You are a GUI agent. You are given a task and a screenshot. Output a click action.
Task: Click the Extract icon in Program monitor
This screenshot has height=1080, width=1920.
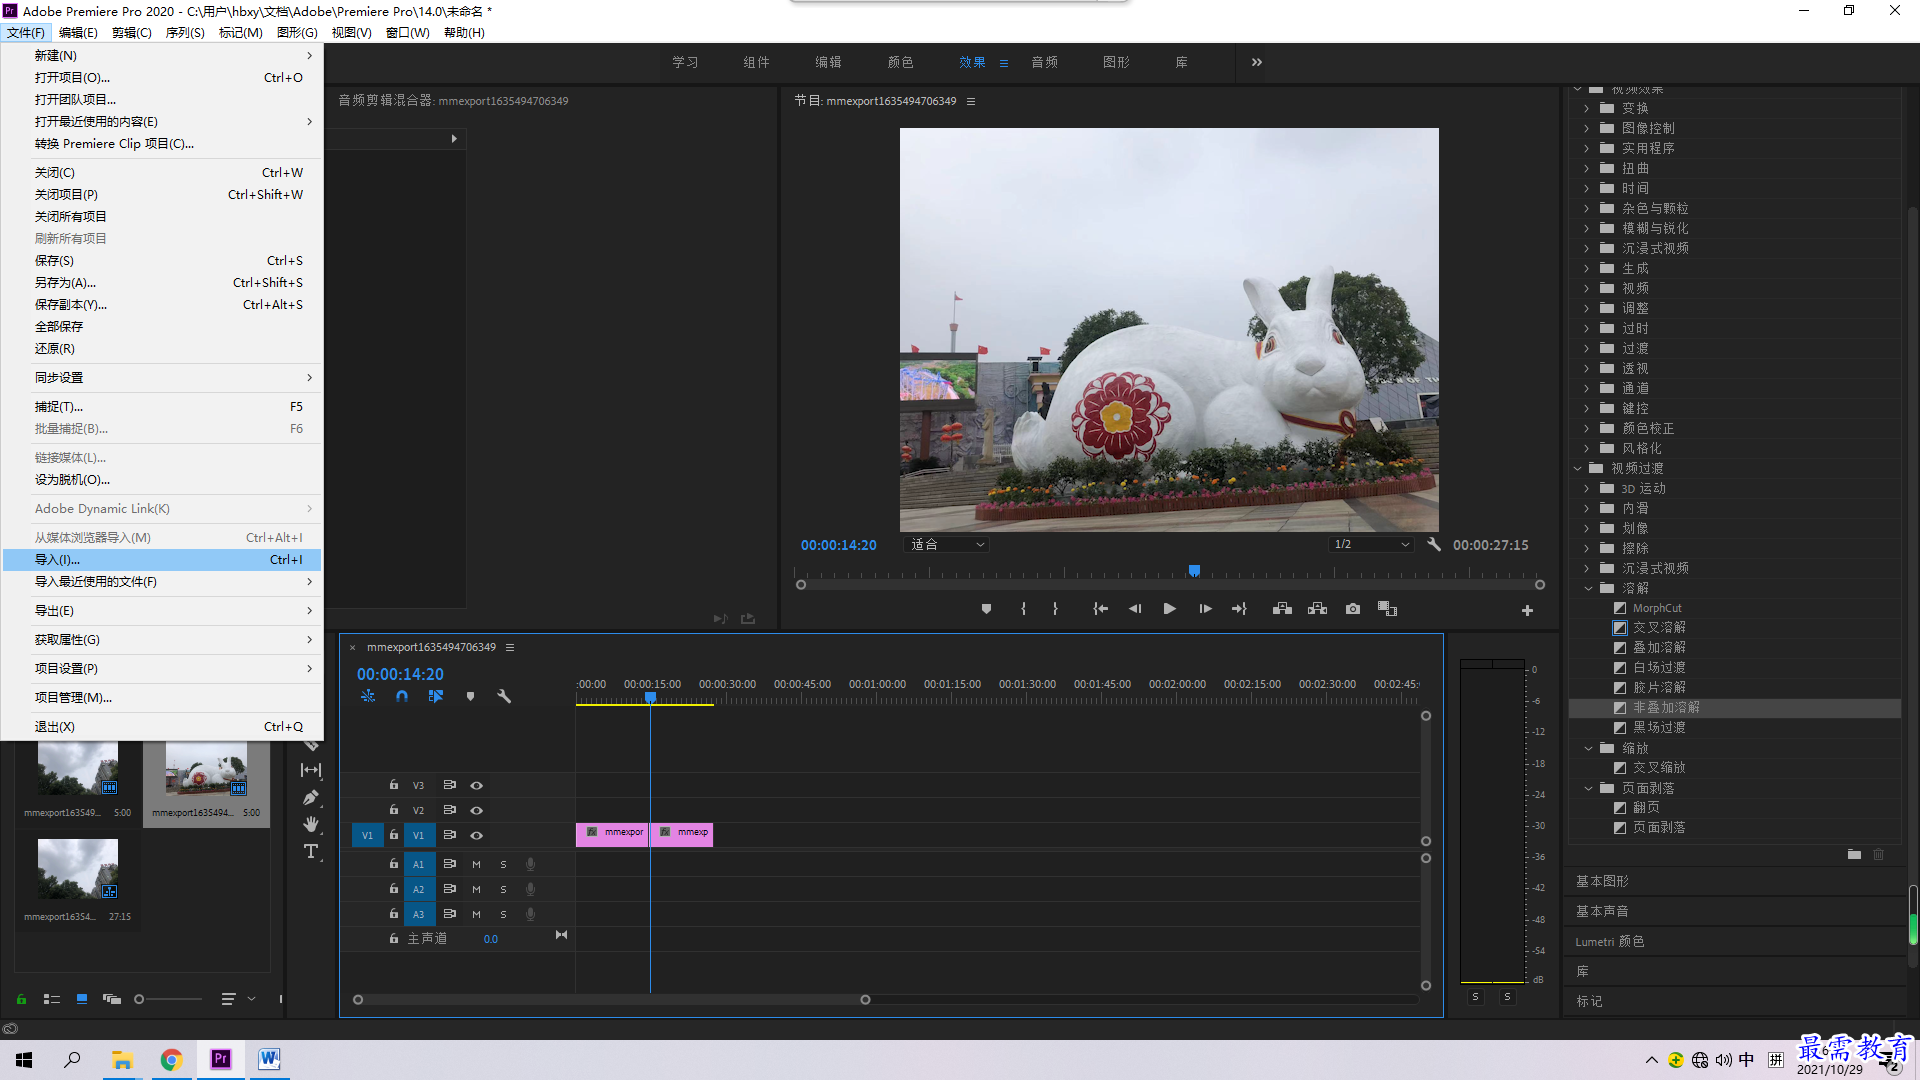pos(1317,609)
